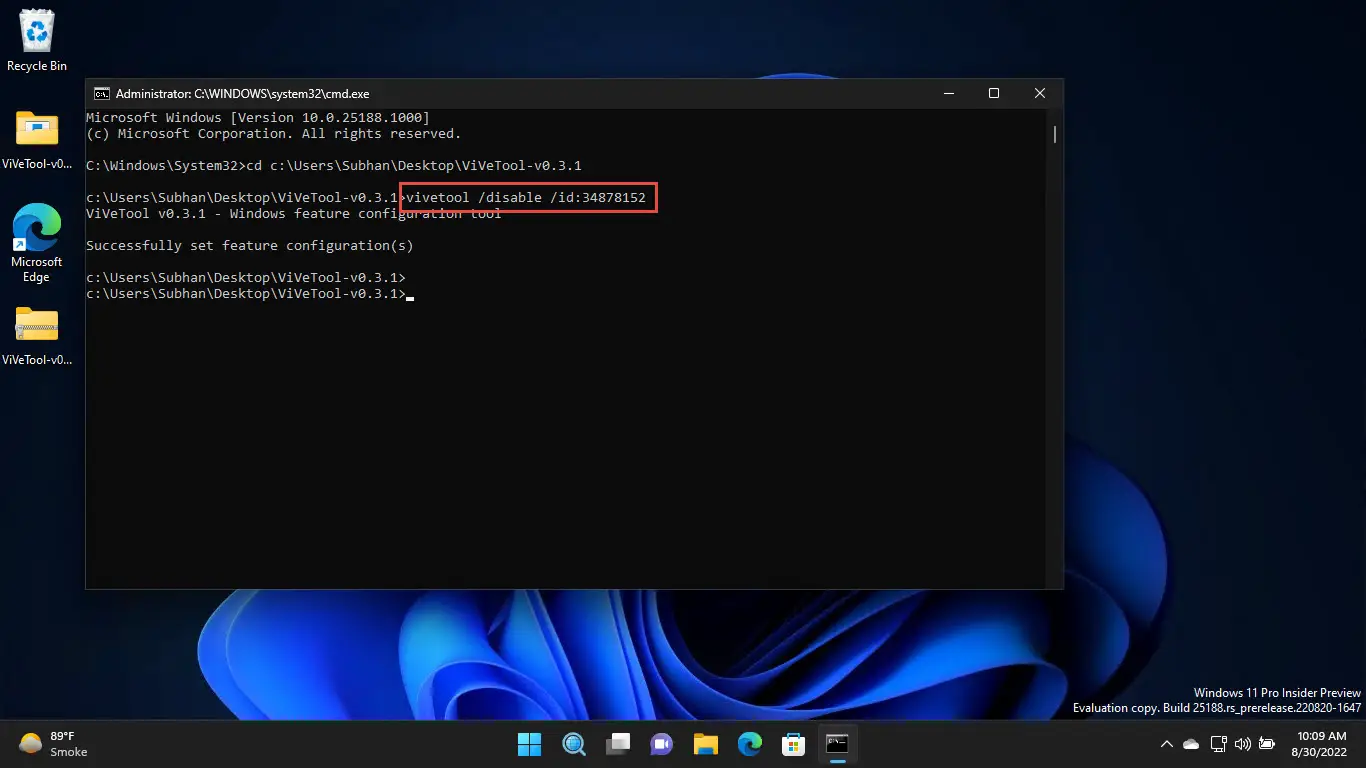Click 'ViVeTool v0.3.1 - Windows feature configuration tool' line
Viewport: 1366px width, 768px height.
294,214
